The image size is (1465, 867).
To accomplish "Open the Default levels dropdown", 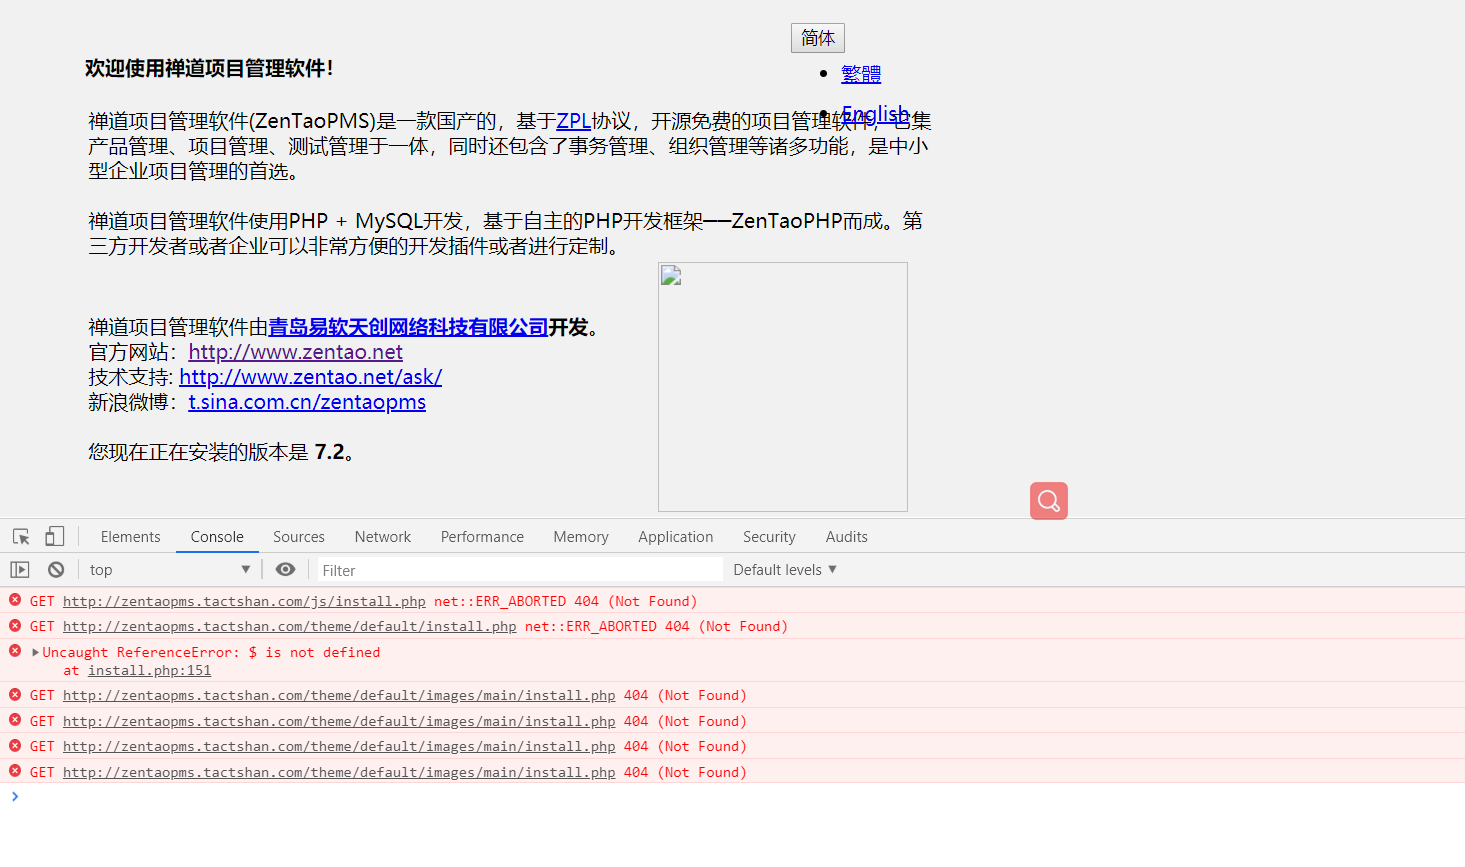I will (785, 570).
